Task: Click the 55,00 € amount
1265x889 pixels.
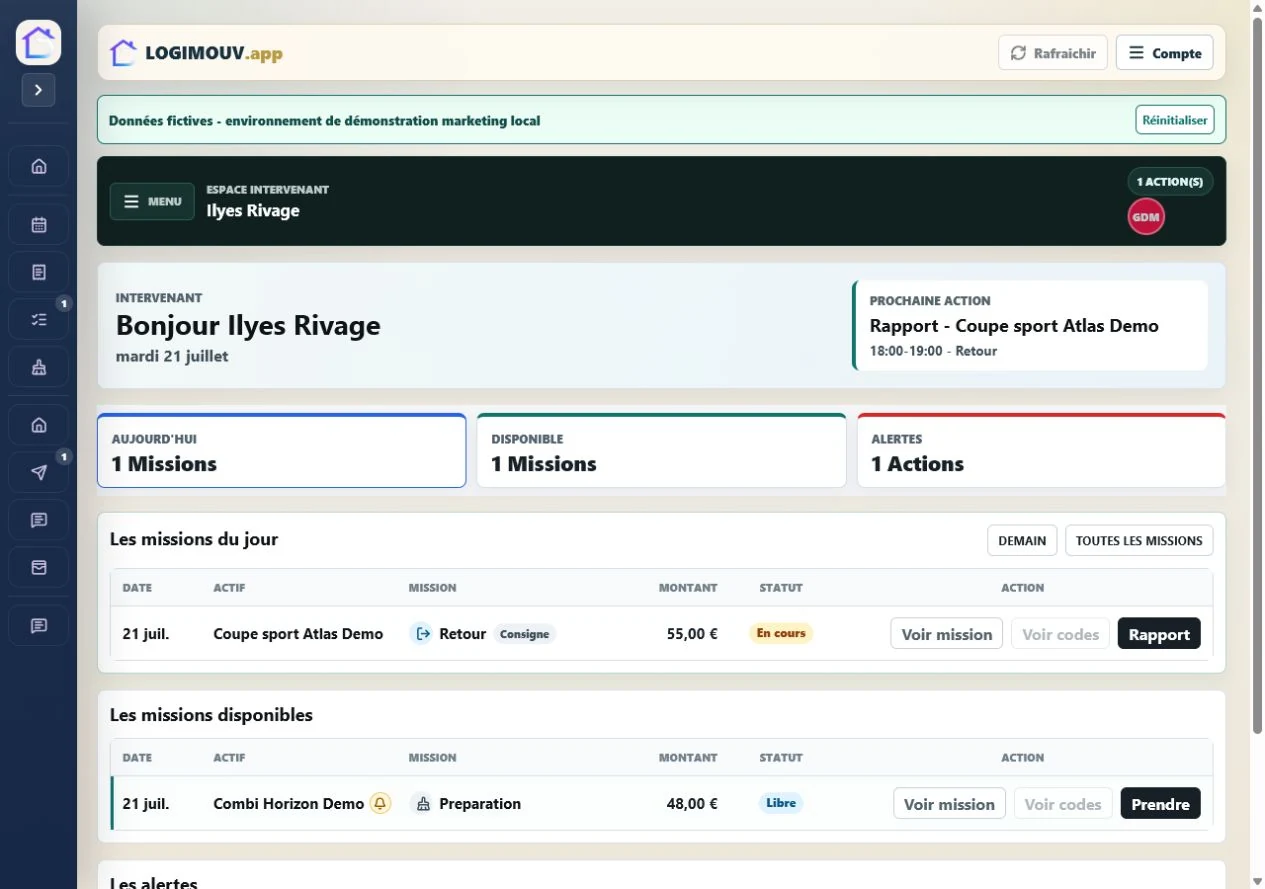Action: click(692, 634)
